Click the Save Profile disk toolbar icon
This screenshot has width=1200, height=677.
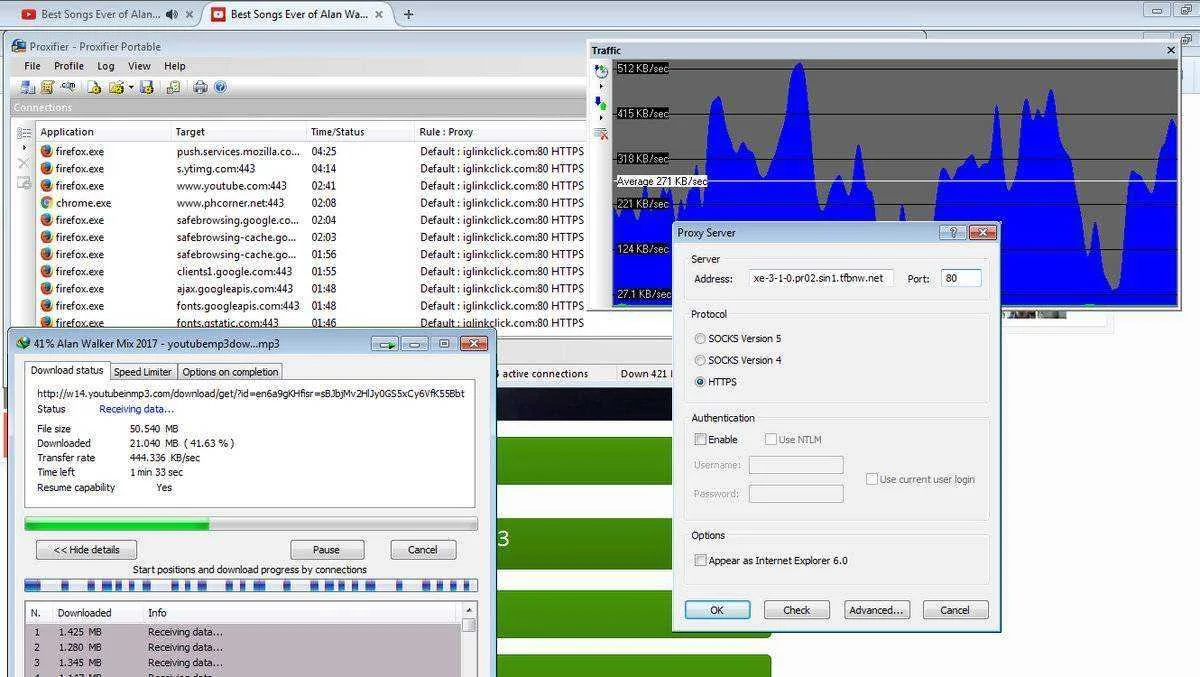[147, 88]
